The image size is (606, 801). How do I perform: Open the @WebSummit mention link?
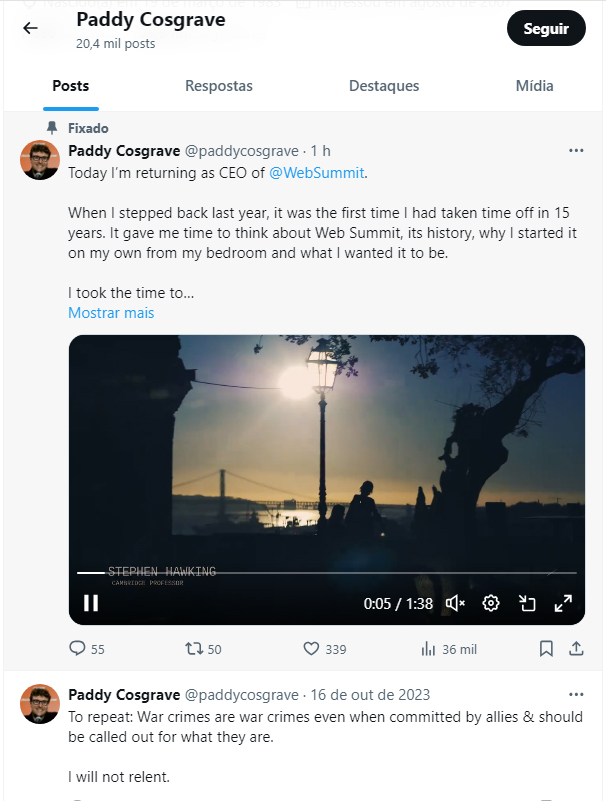point(317,173)
